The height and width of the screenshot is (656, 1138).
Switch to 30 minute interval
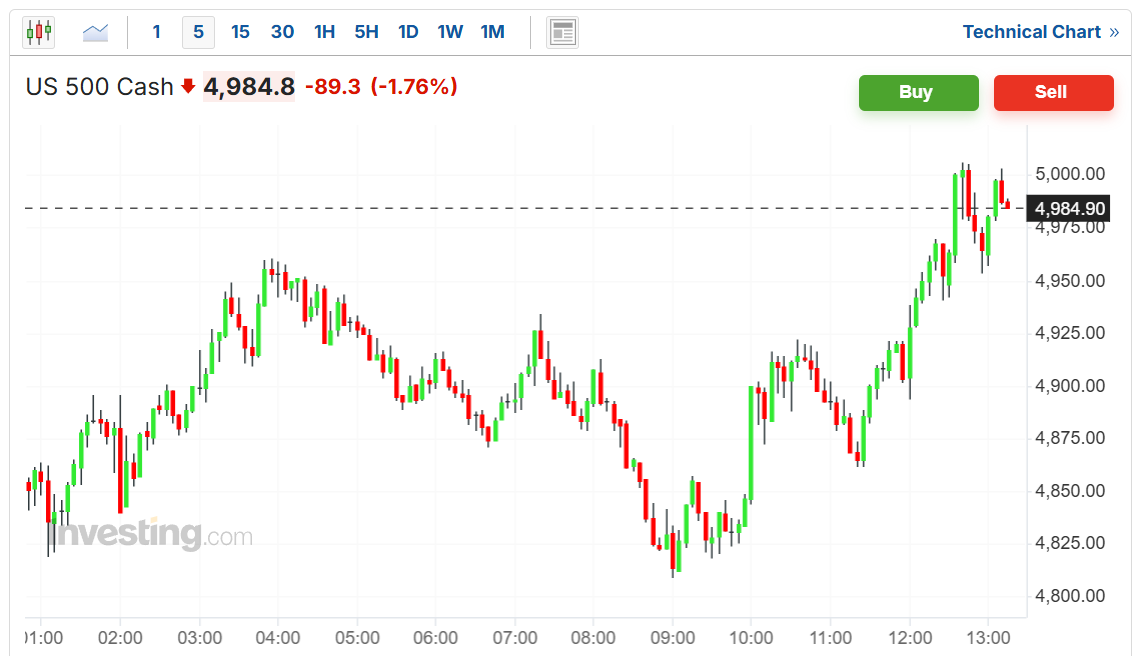click(282, 32)
